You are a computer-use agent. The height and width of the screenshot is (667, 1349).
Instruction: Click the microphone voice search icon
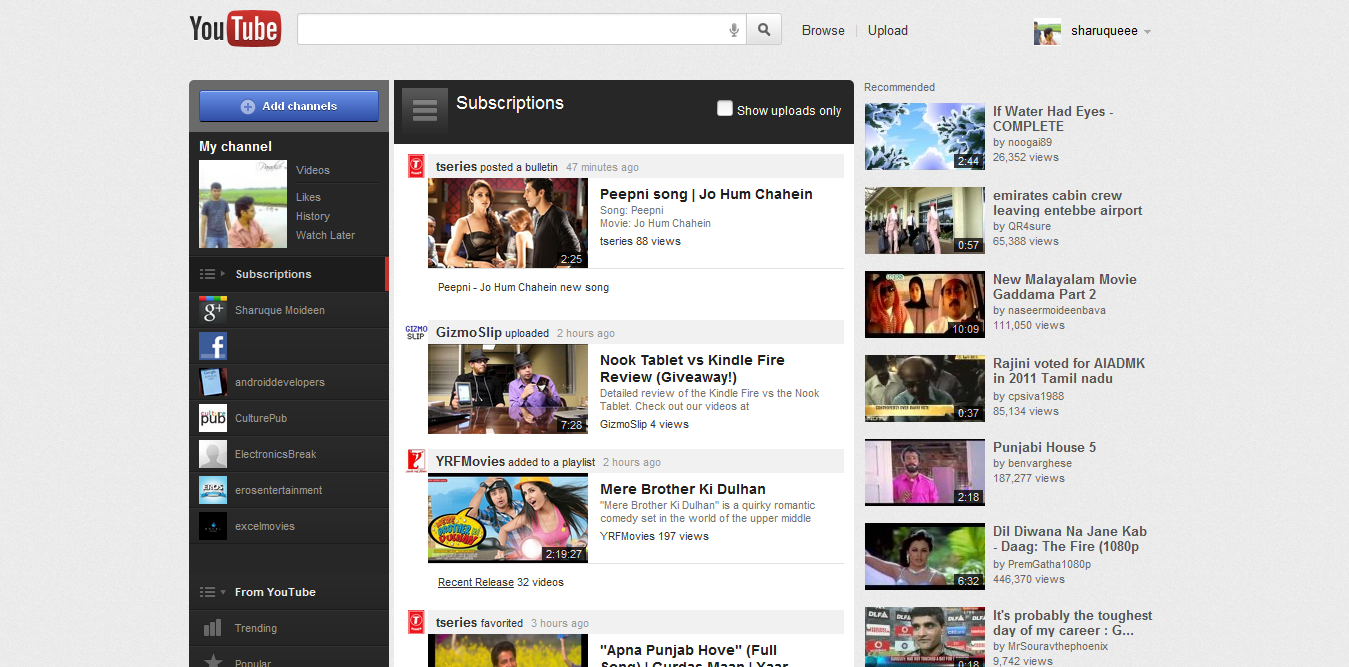coord(734,30)
